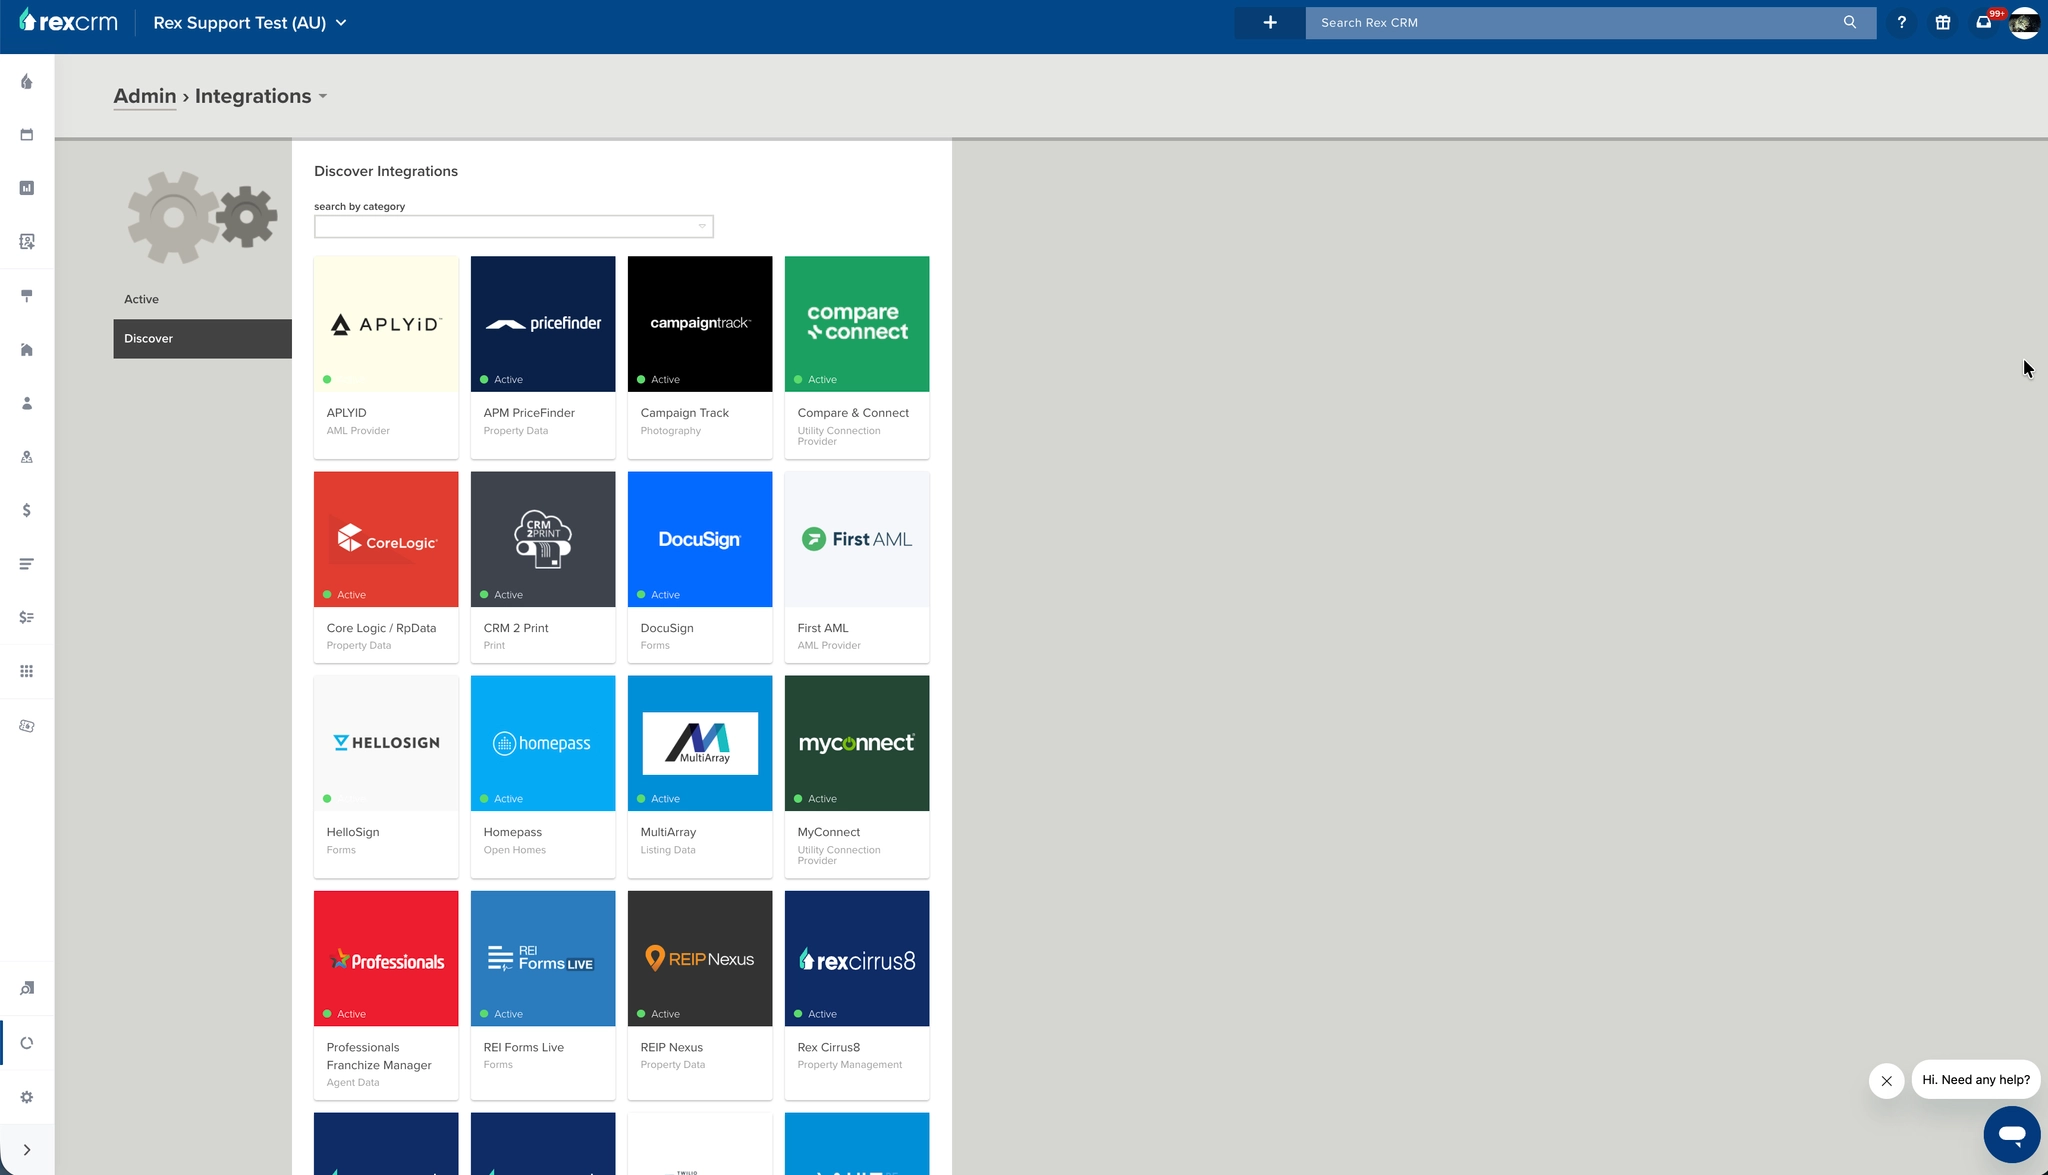Open the search by category dropdown
Image resolution: width=2048 pixels, height=1175 pixels.
pos(514,227)
